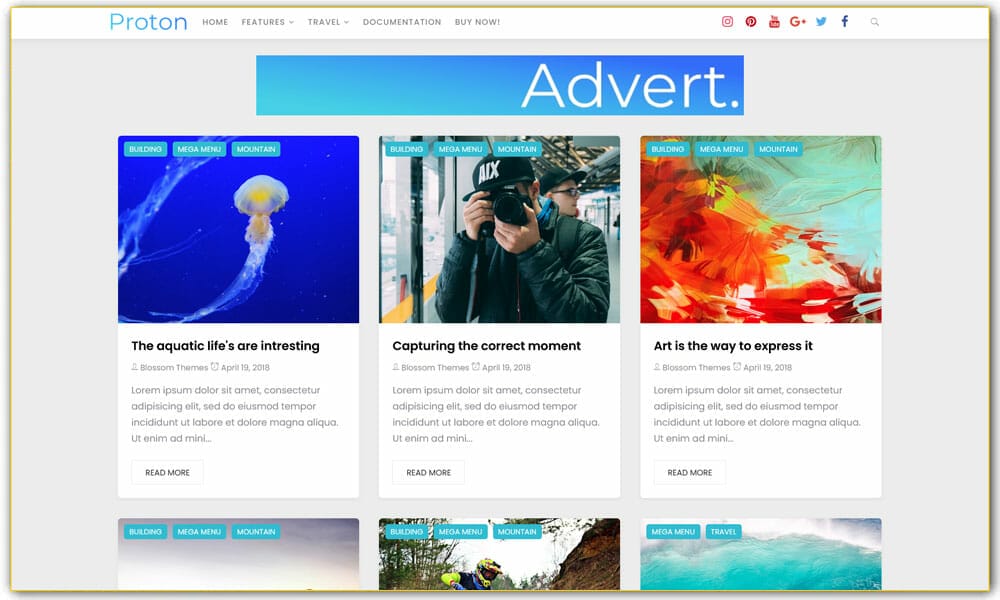Open the Twitter social icon
Image resolution: width=1000 pixels, height=600 pixels.
821,22
